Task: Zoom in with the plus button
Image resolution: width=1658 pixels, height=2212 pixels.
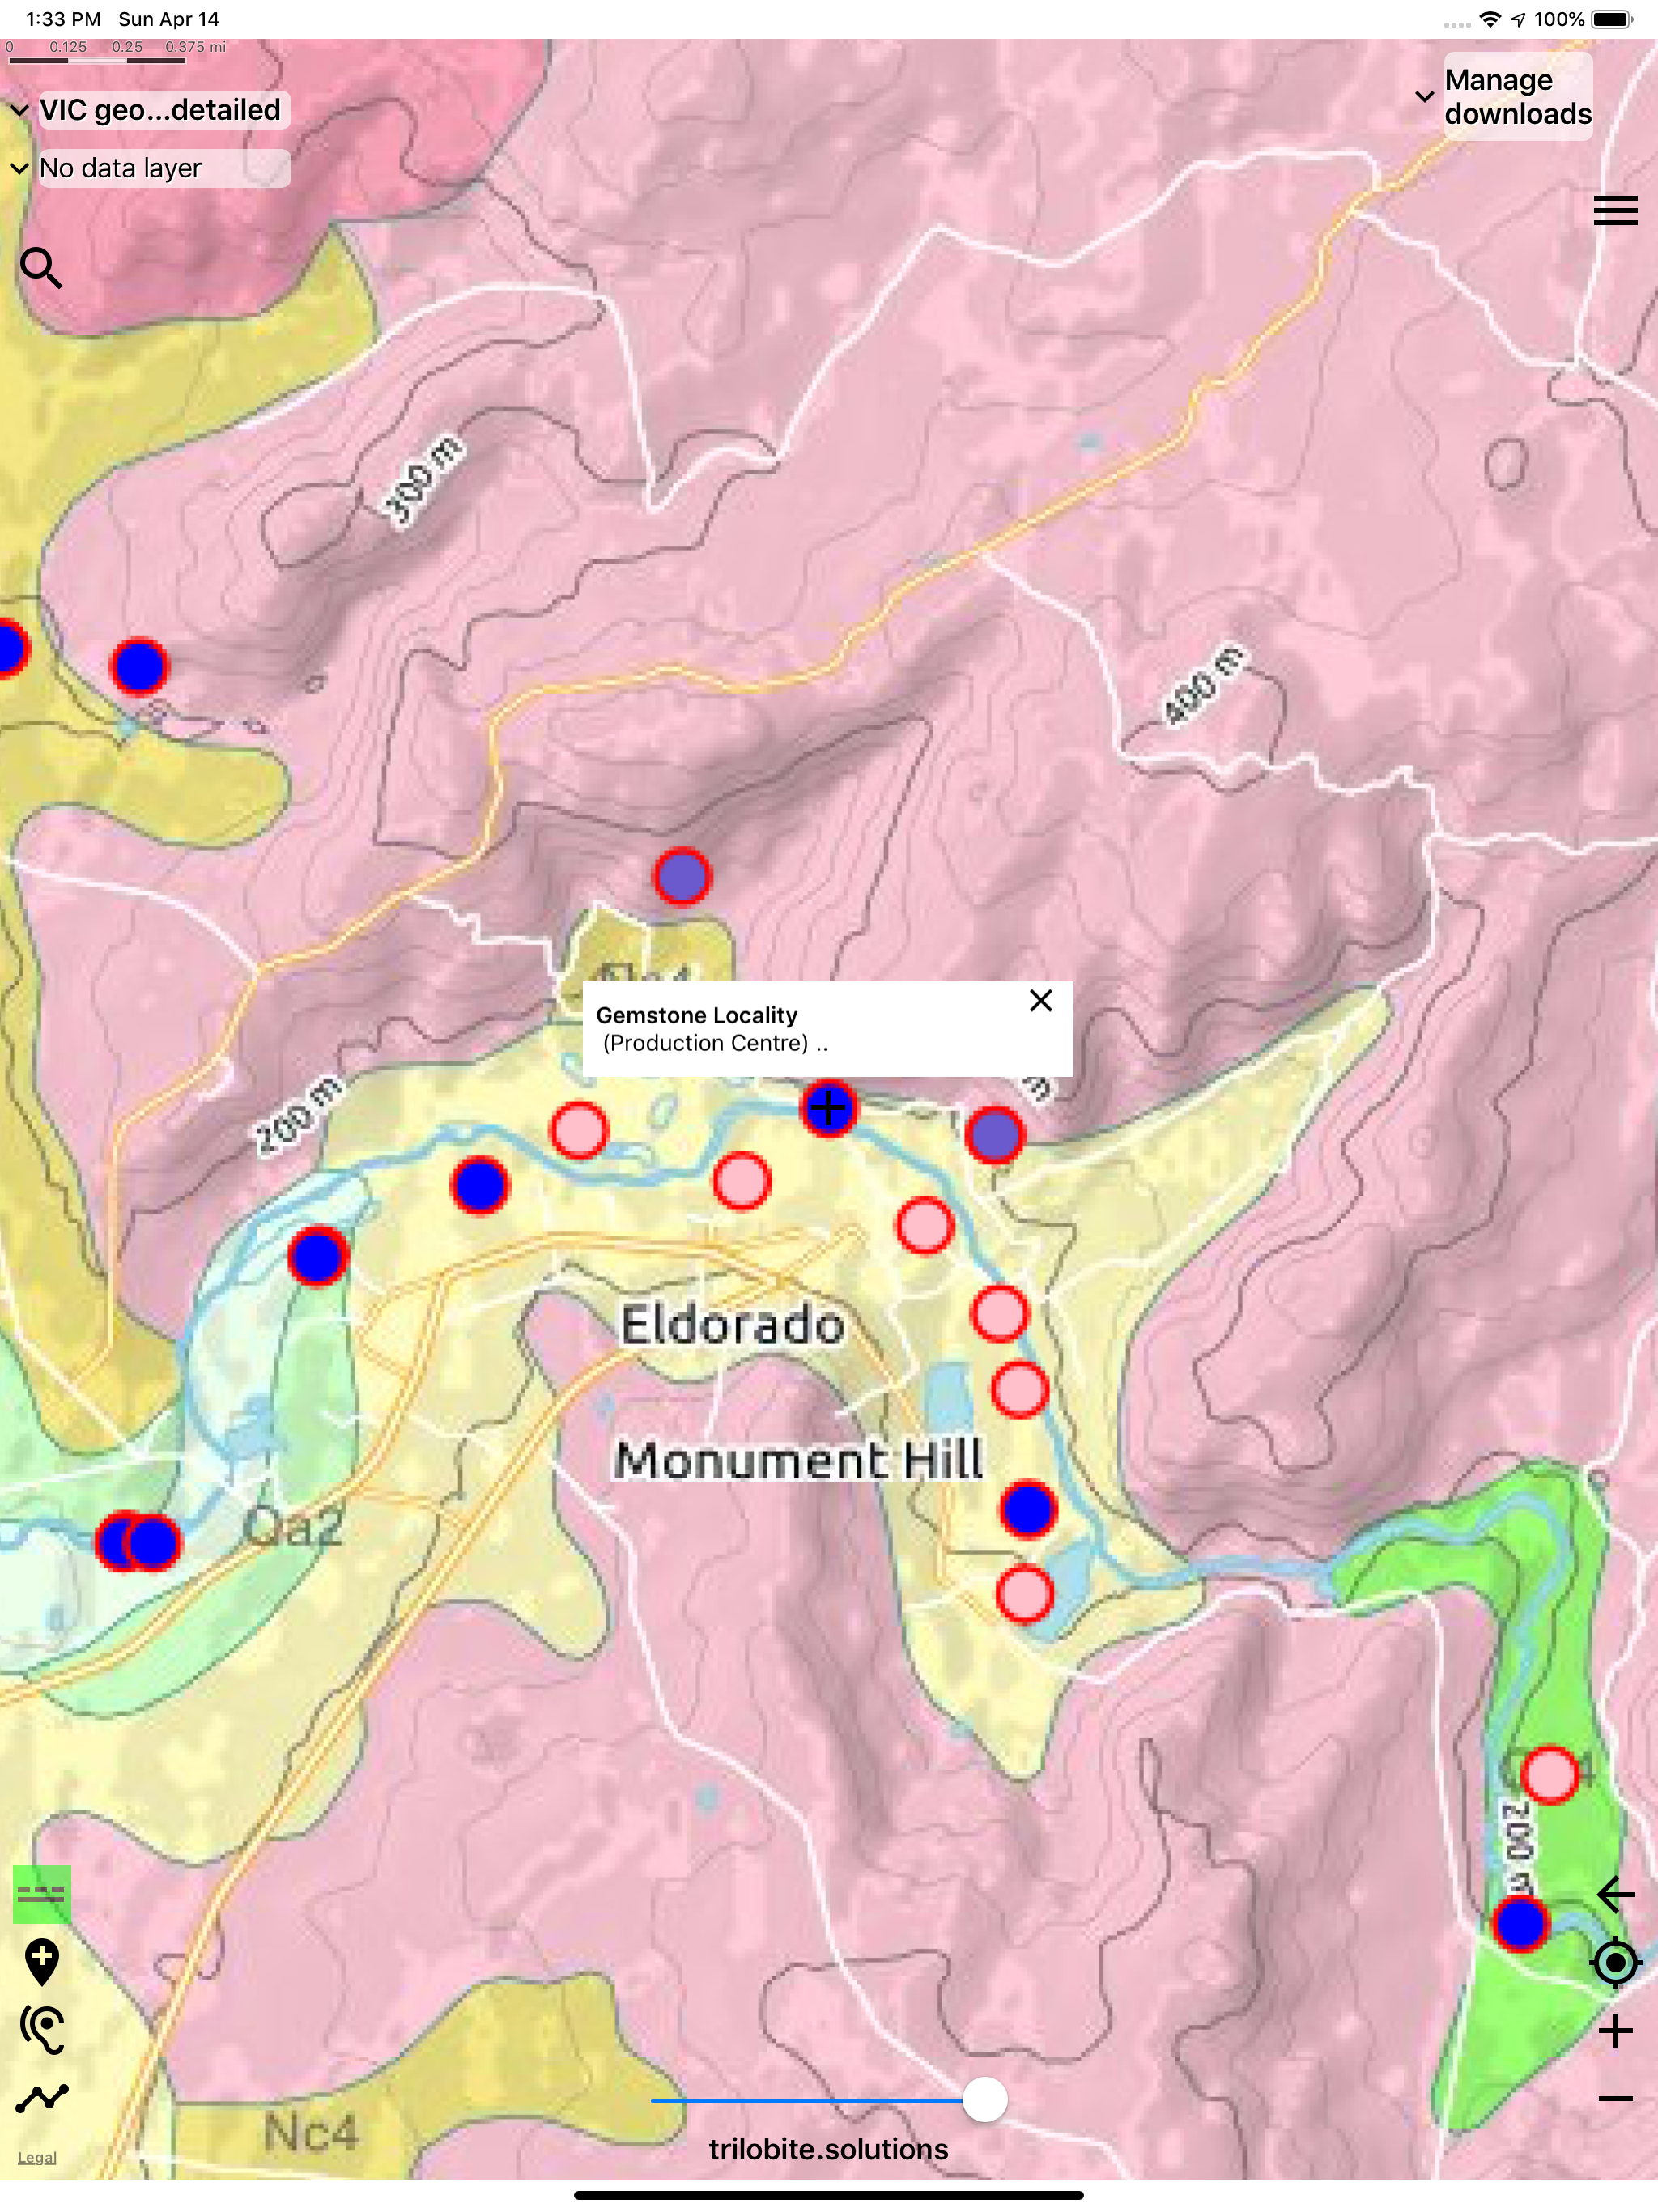Action: pyautogui.click(x=1615, y=2031)
